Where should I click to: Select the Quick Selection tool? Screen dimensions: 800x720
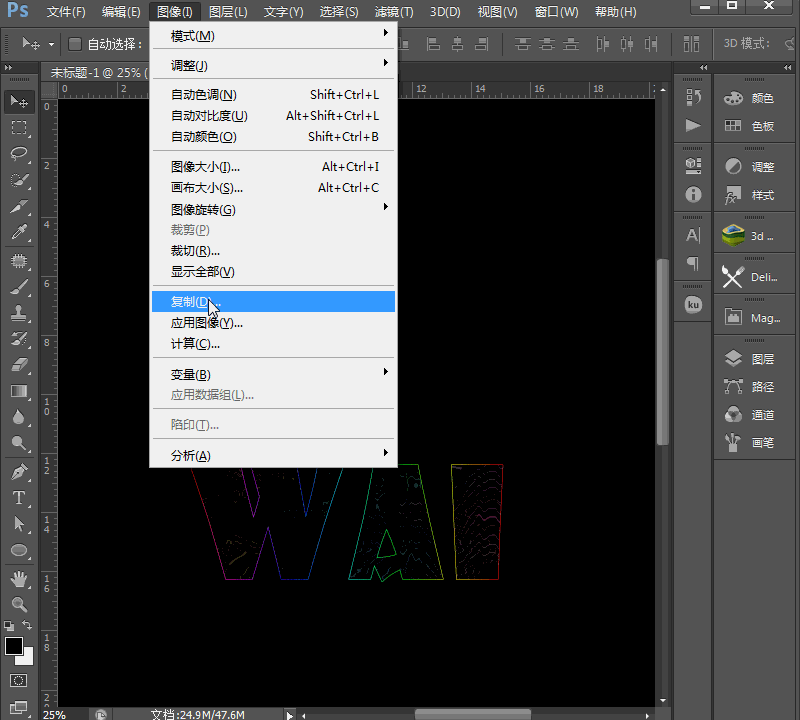(19, 180)
